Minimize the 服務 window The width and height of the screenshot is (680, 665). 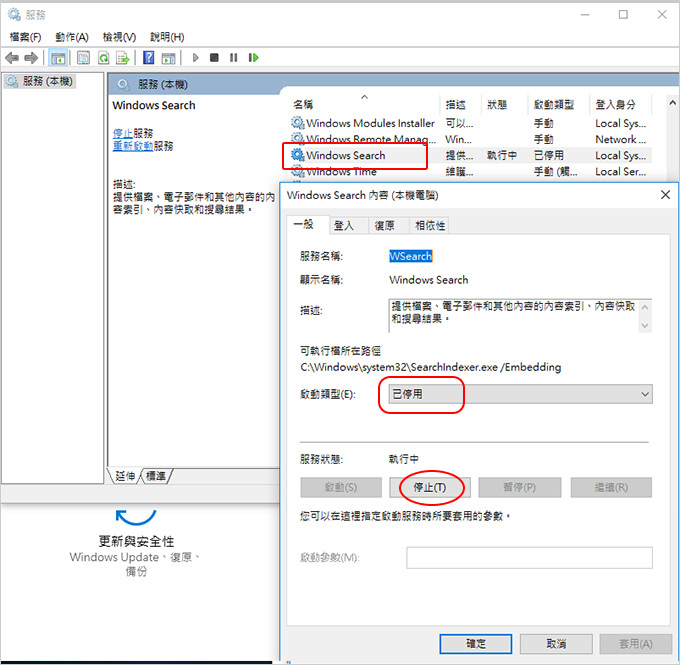[585, 15]
